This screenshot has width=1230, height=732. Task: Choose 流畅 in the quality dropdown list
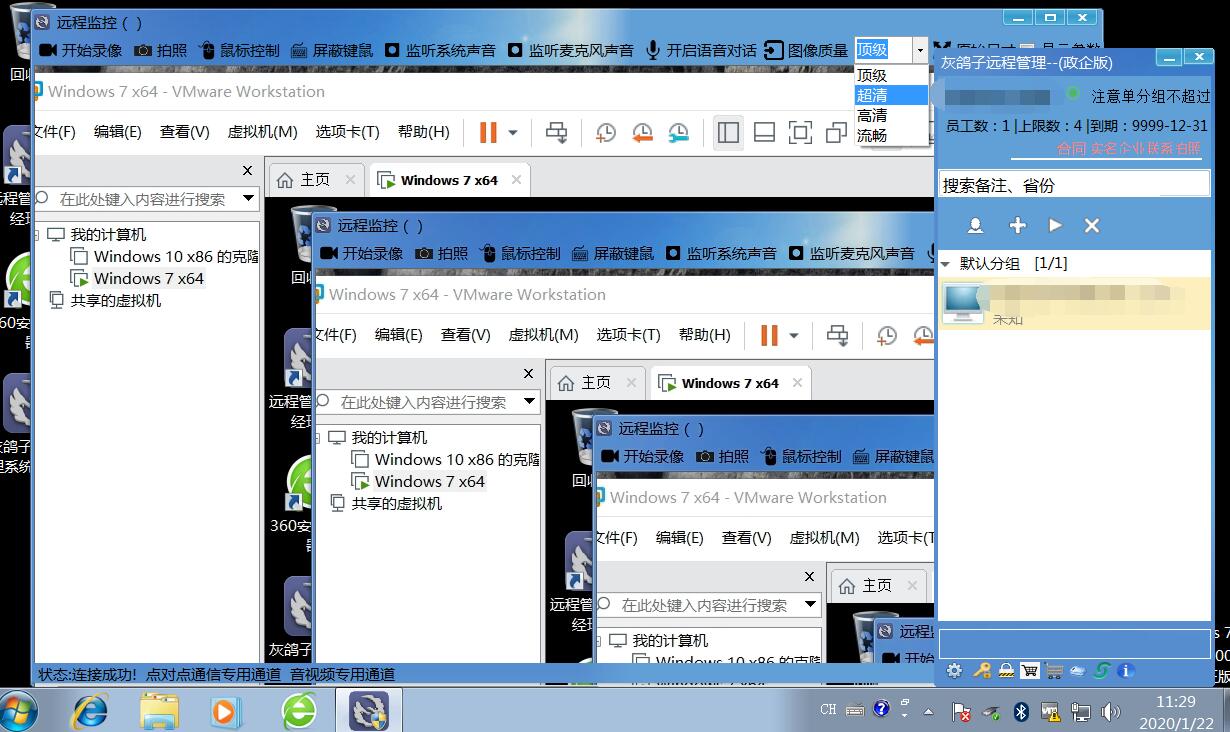891,135
